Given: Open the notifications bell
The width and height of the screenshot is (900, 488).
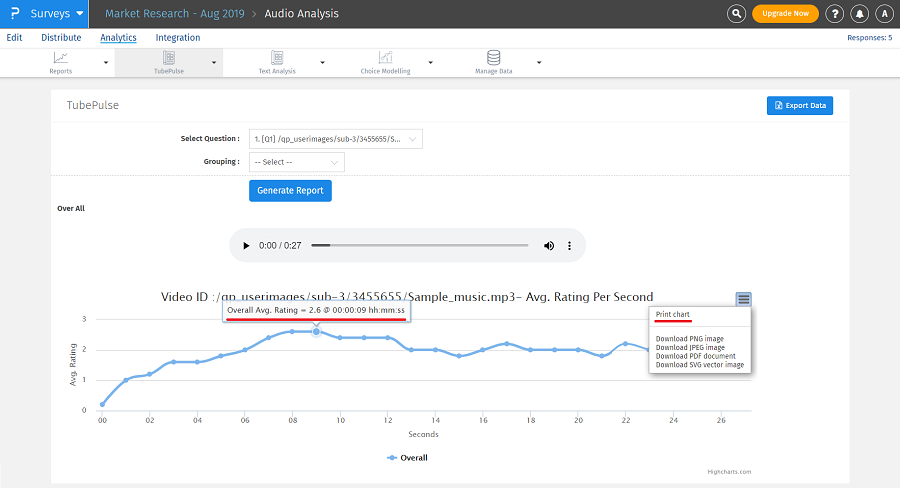Looking at the screenshot, I should click(860, 14).
